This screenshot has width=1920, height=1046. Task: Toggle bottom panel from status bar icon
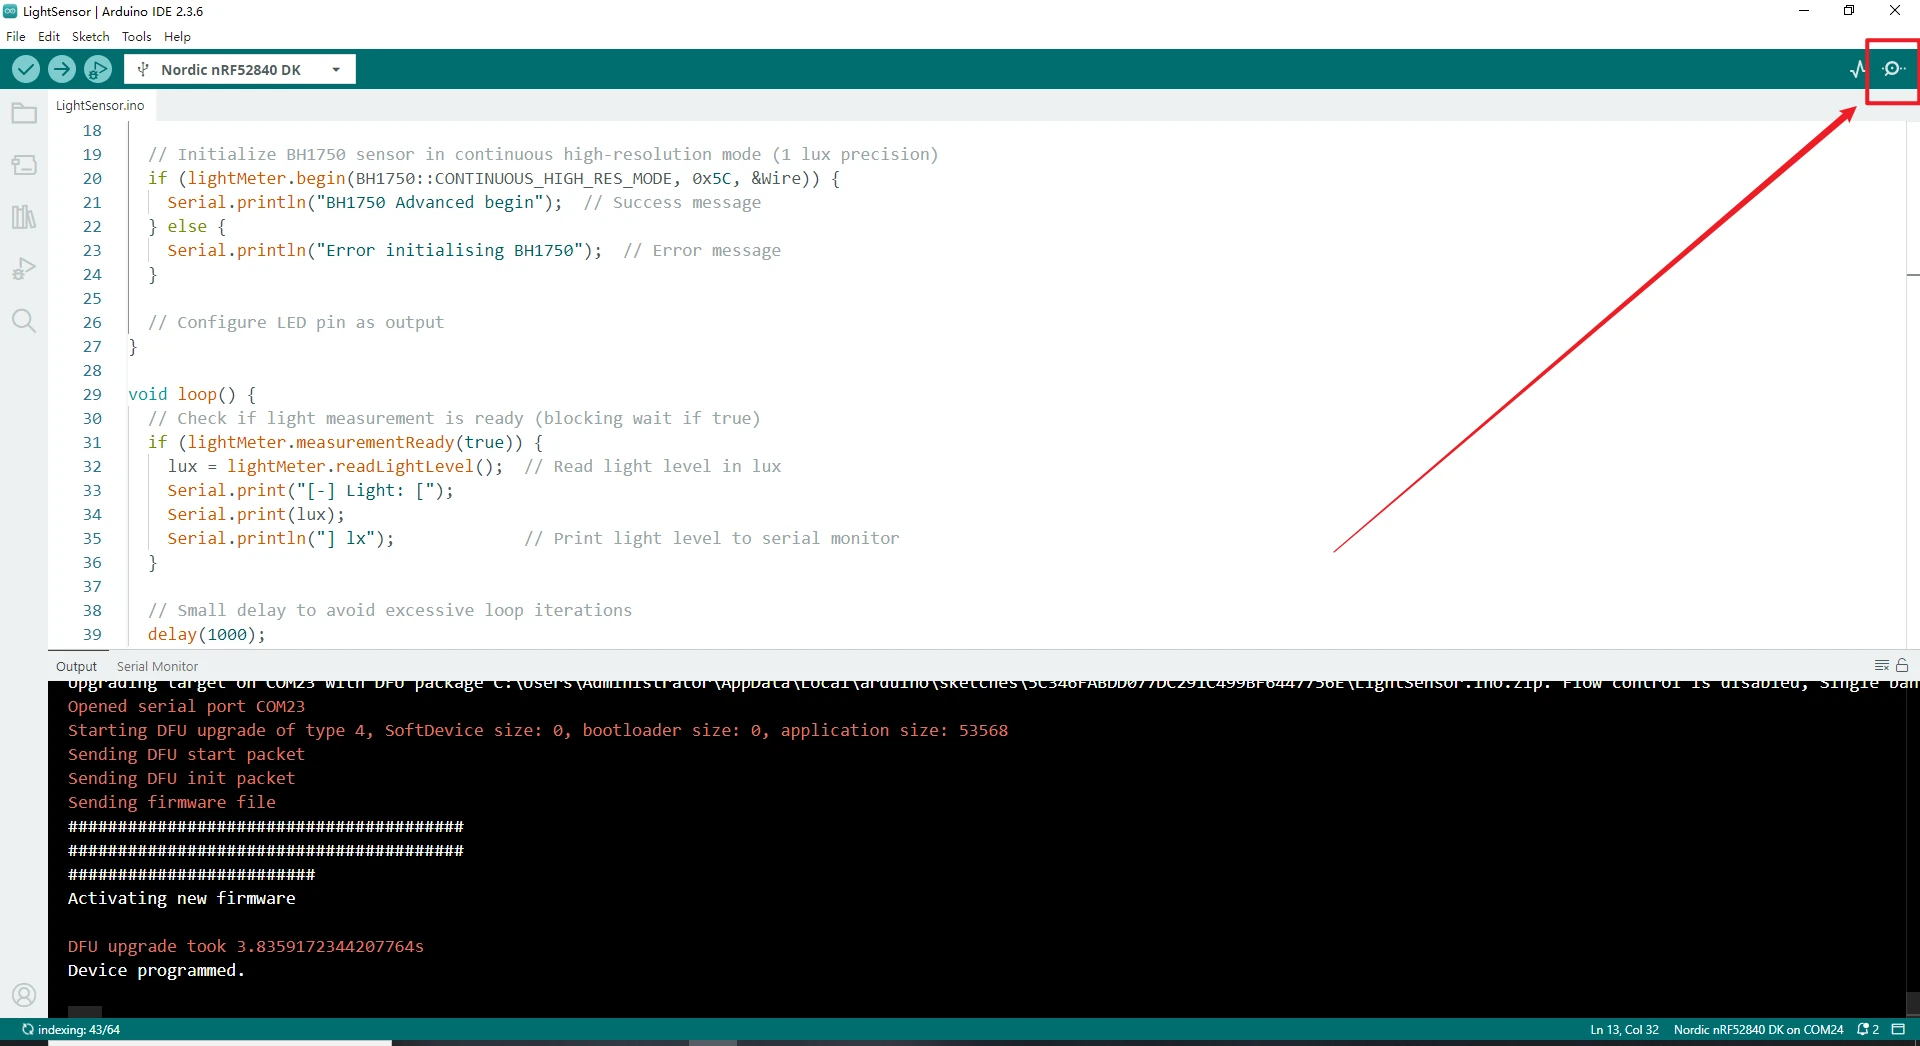pos(1898,1029)
